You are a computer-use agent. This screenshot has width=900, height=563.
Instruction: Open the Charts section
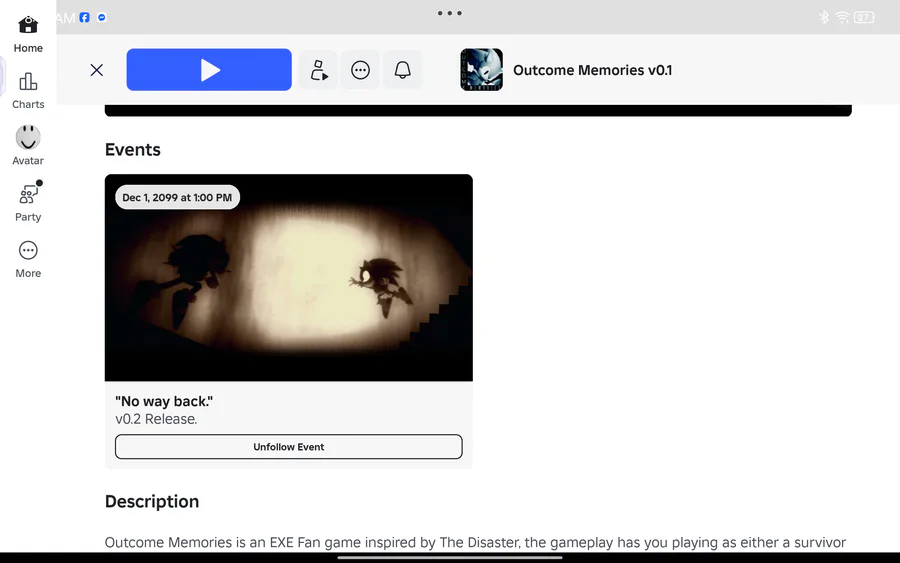point(28,91)
